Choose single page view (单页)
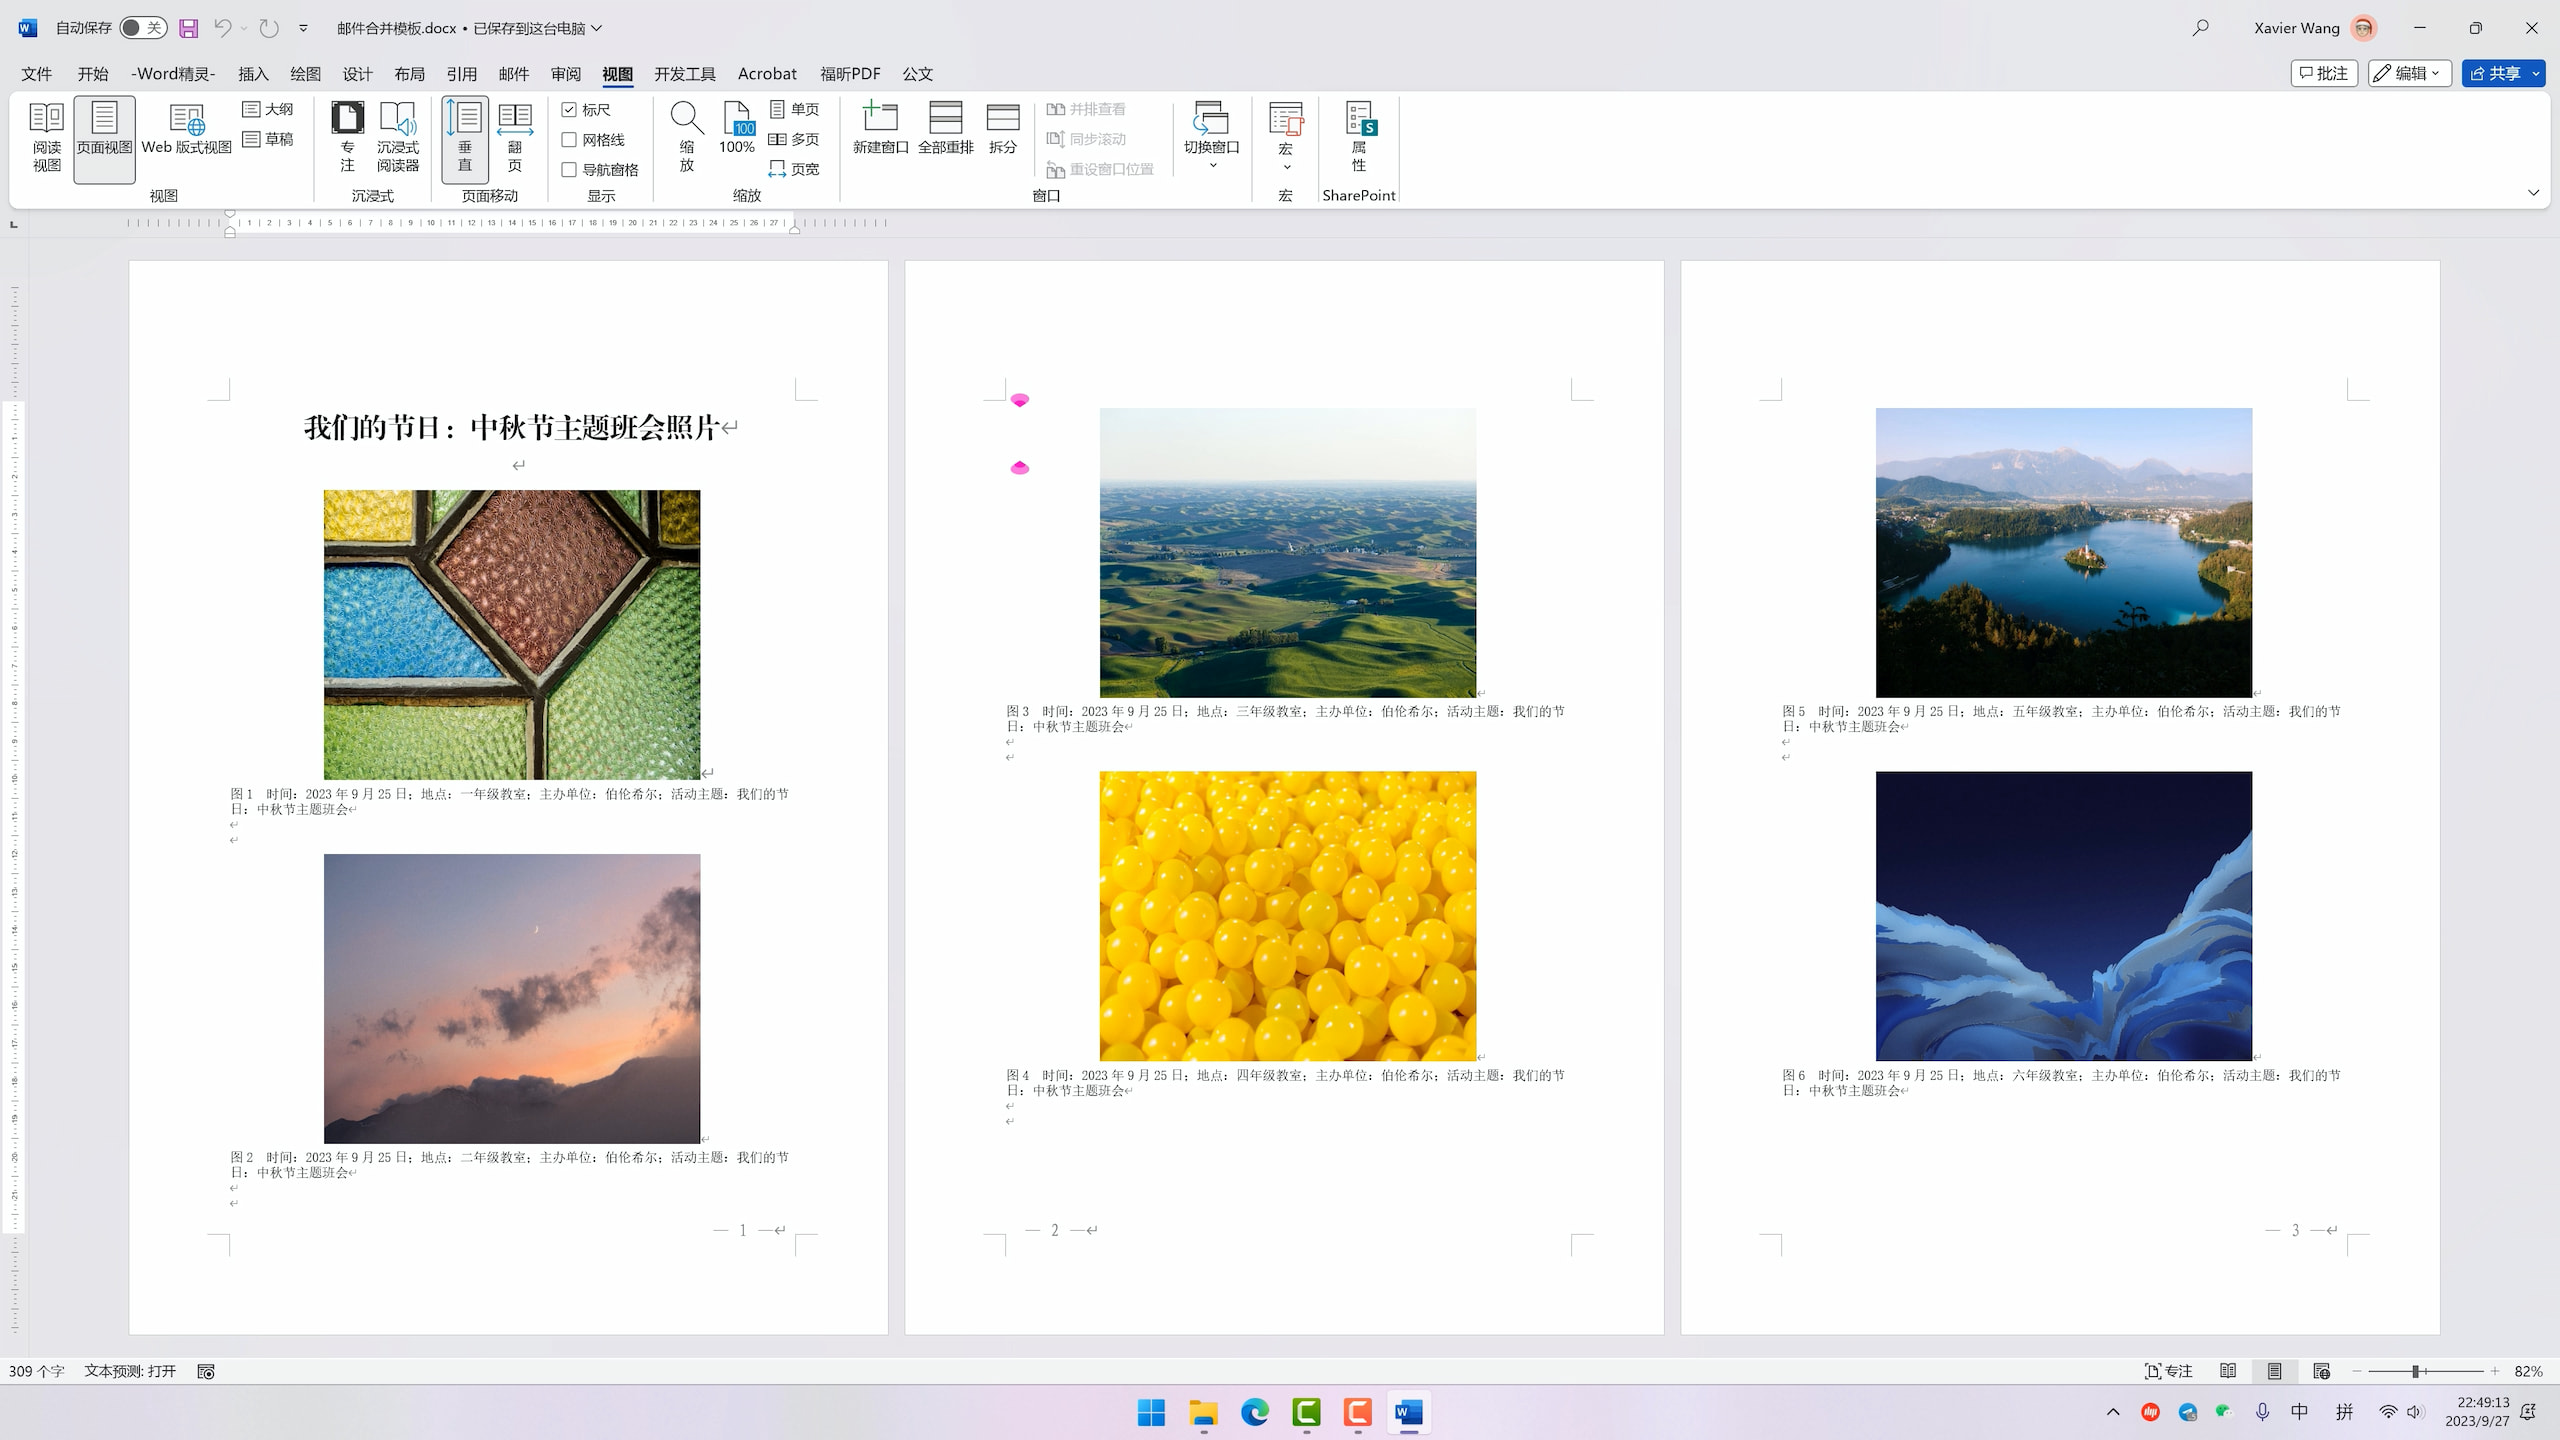This screenshot has height=1440, width=2560. tap(795, 109)
